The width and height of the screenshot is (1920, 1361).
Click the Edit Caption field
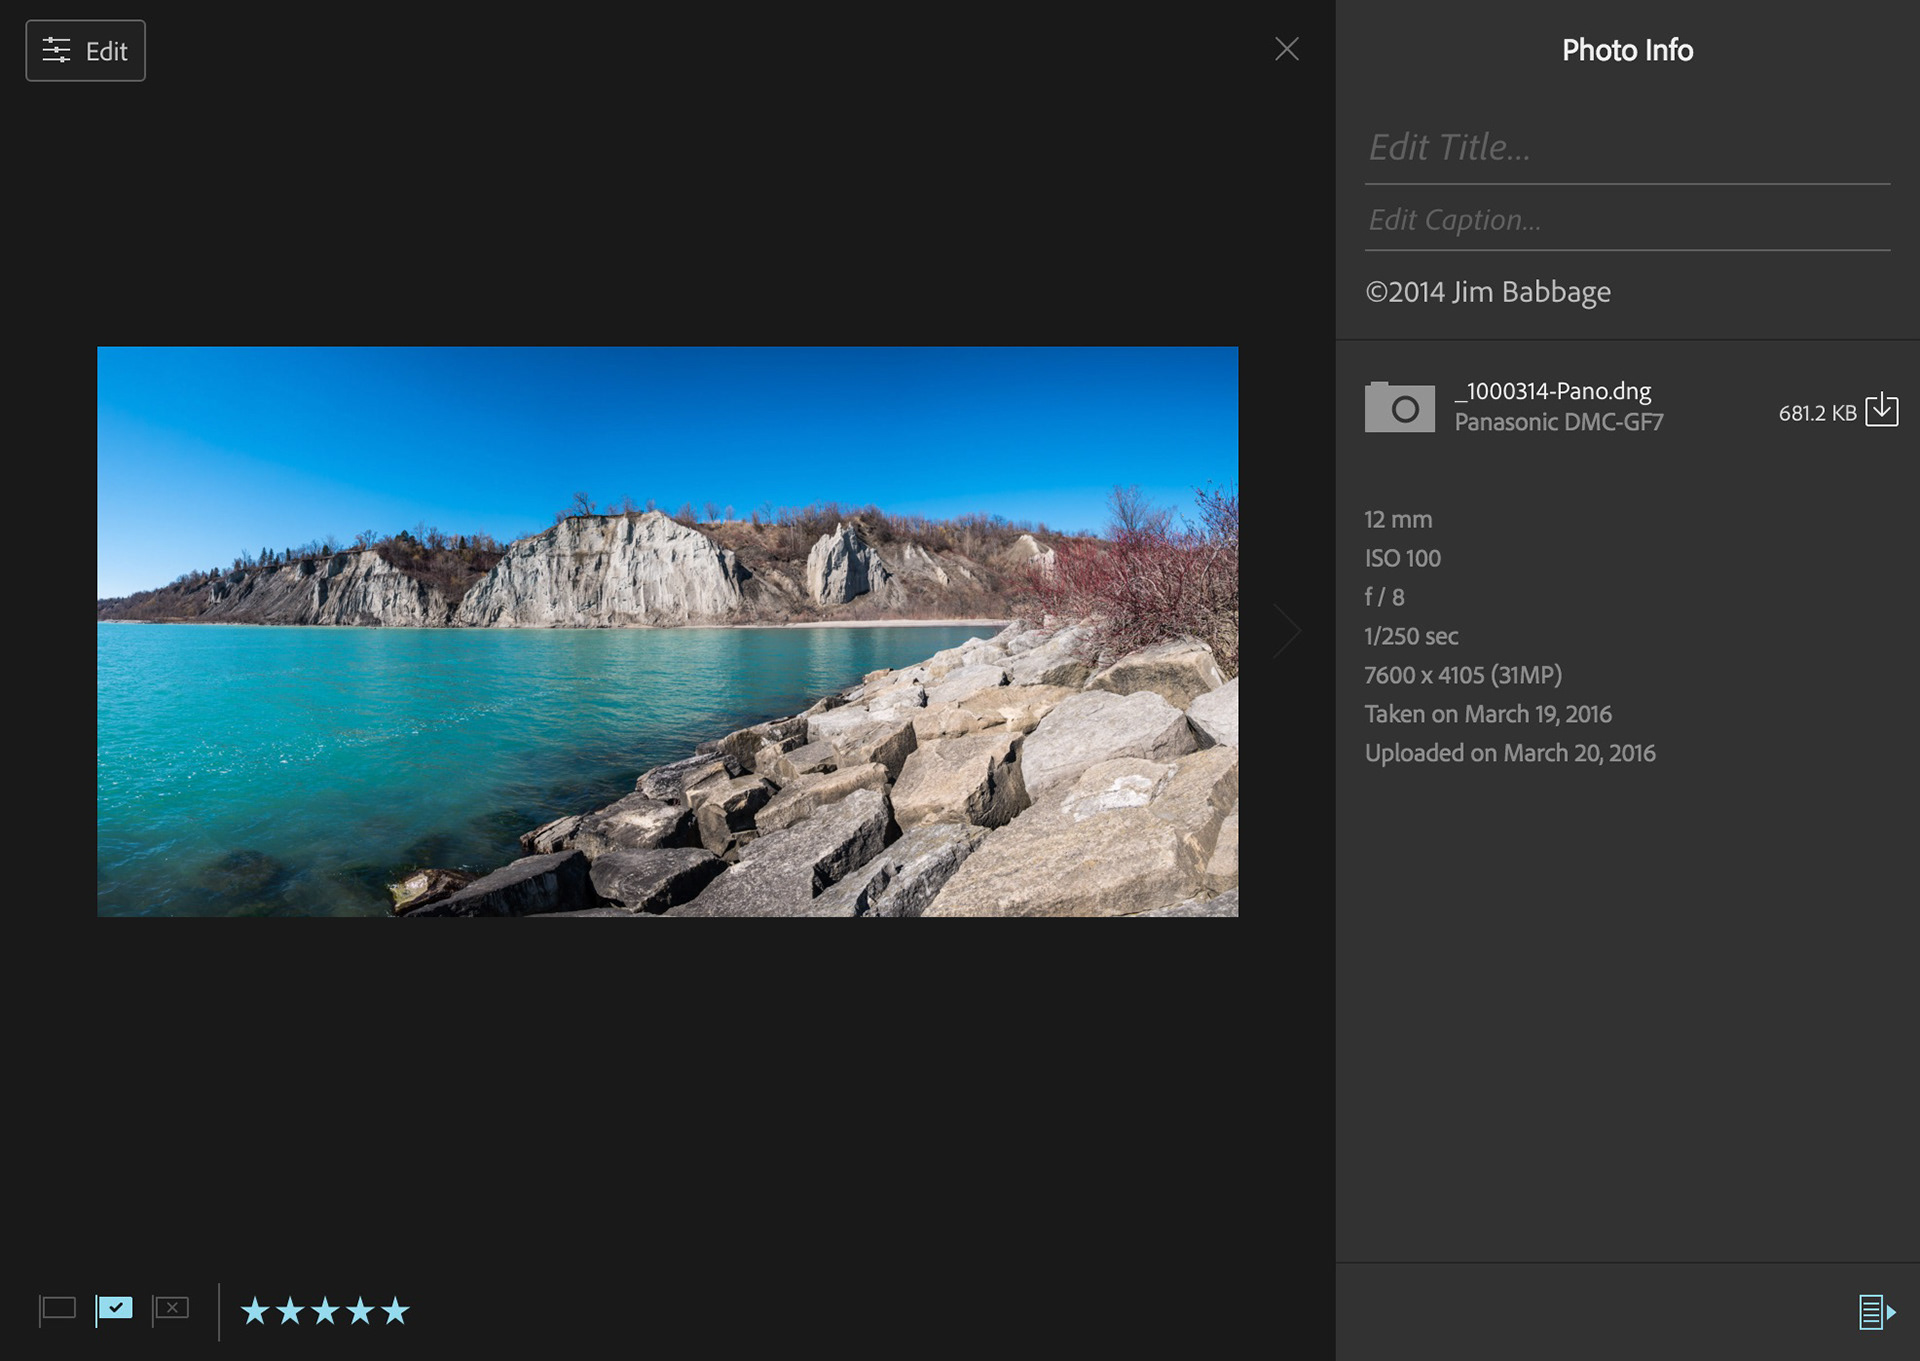[x=1627, y=220]
